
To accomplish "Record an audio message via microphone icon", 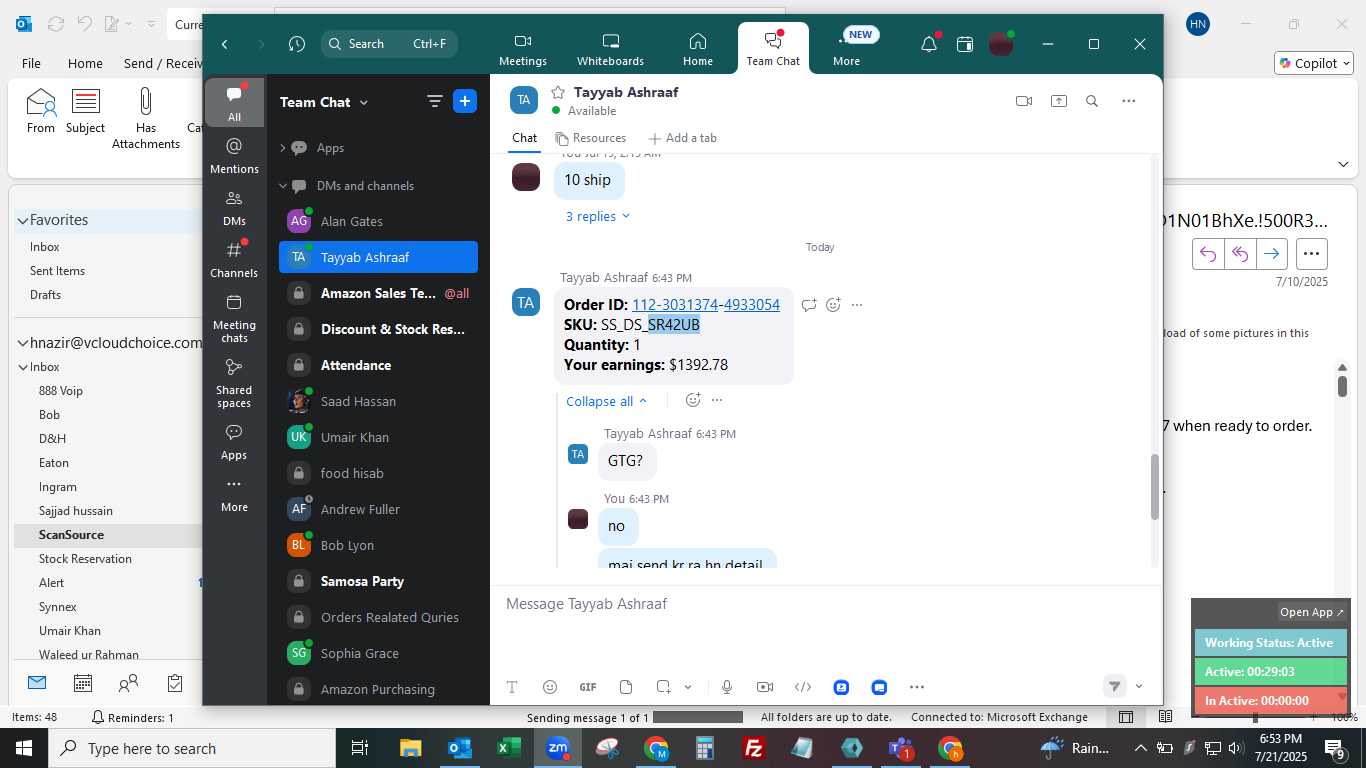I will click(727, 687).
